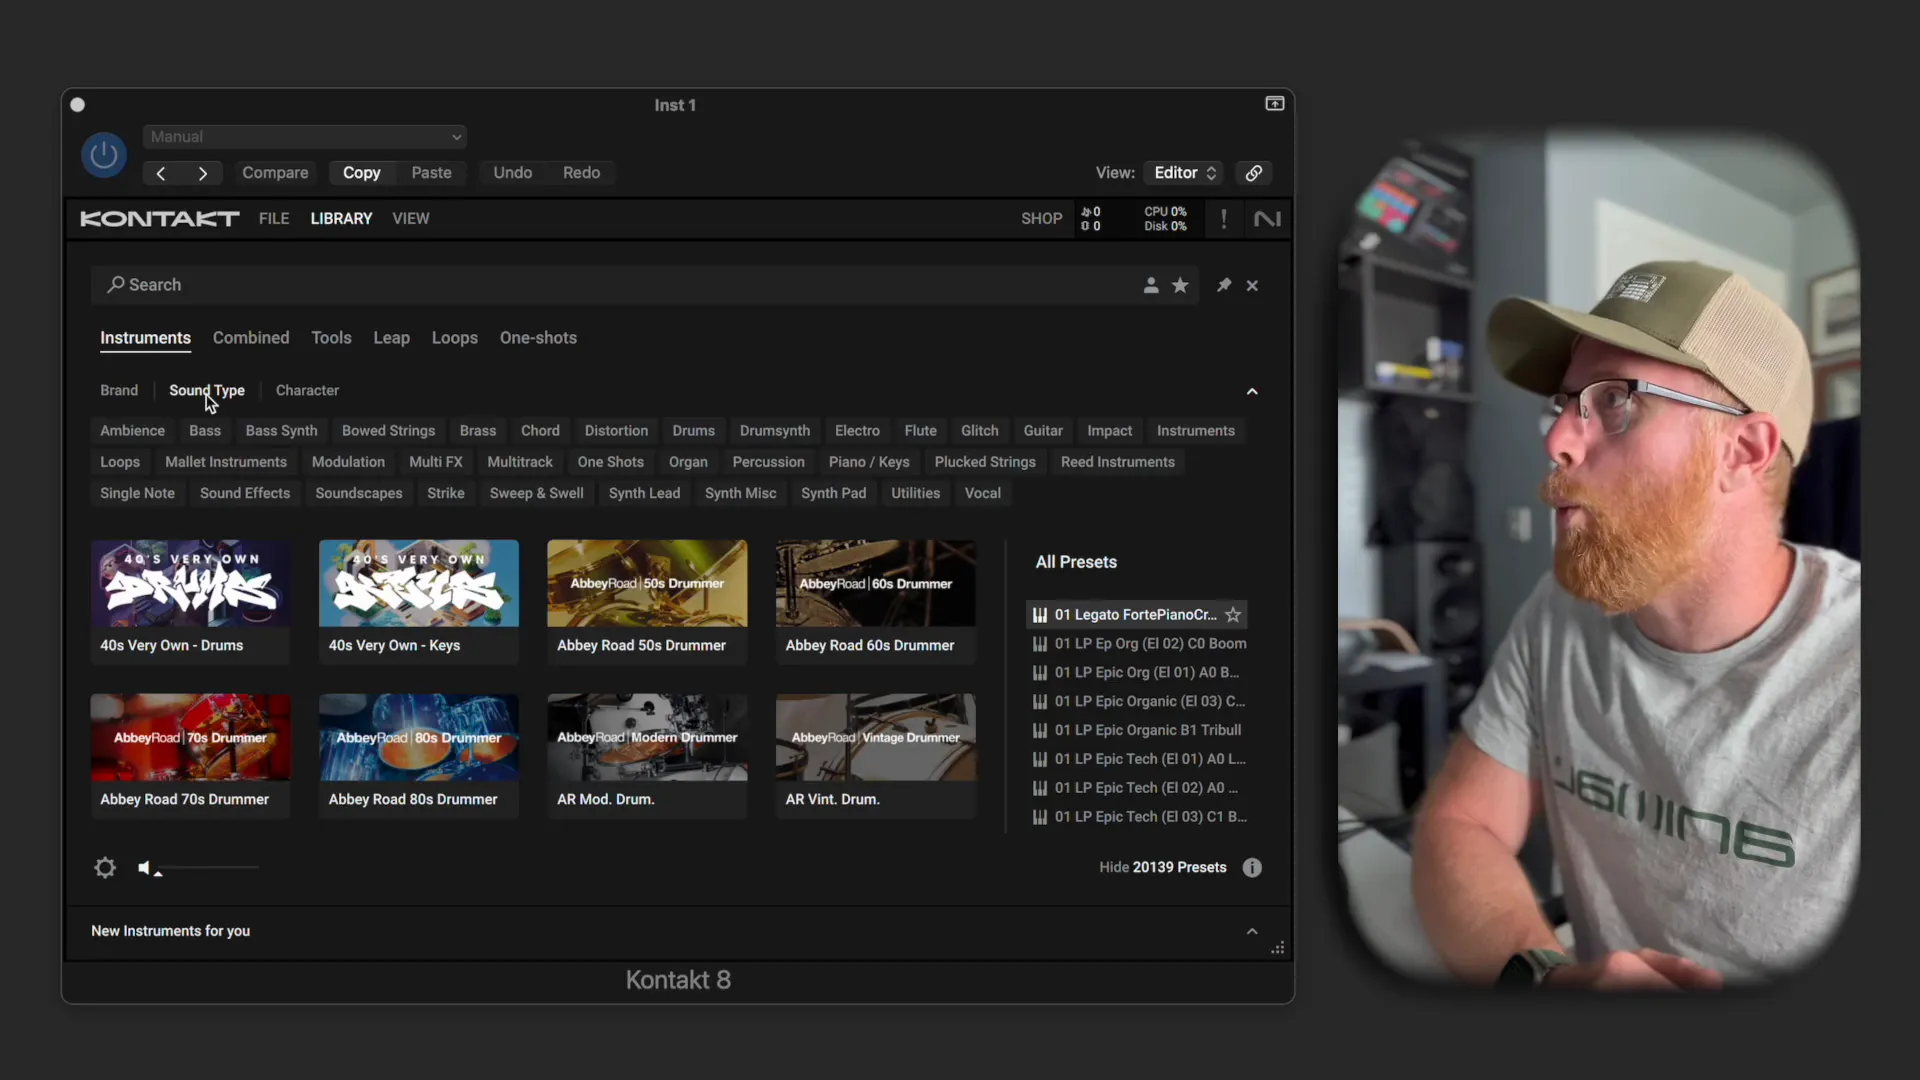Click Hide 20139 Presets

[1162, 868]
